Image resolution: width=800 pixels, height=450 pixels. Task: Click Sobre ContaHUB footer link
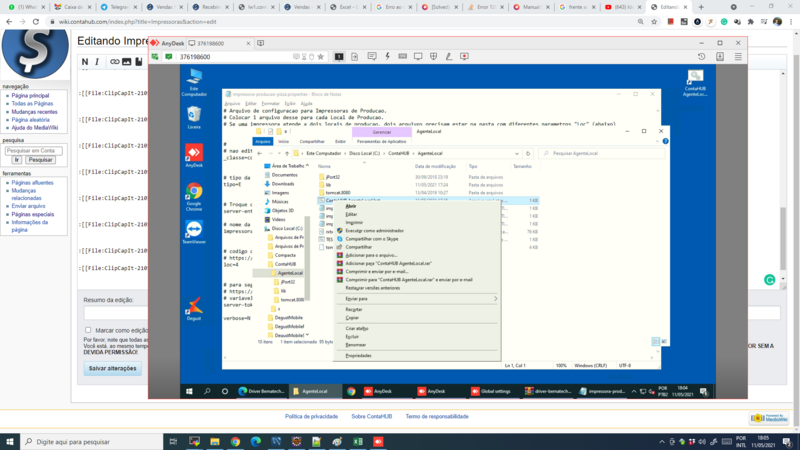click(371, 417)
